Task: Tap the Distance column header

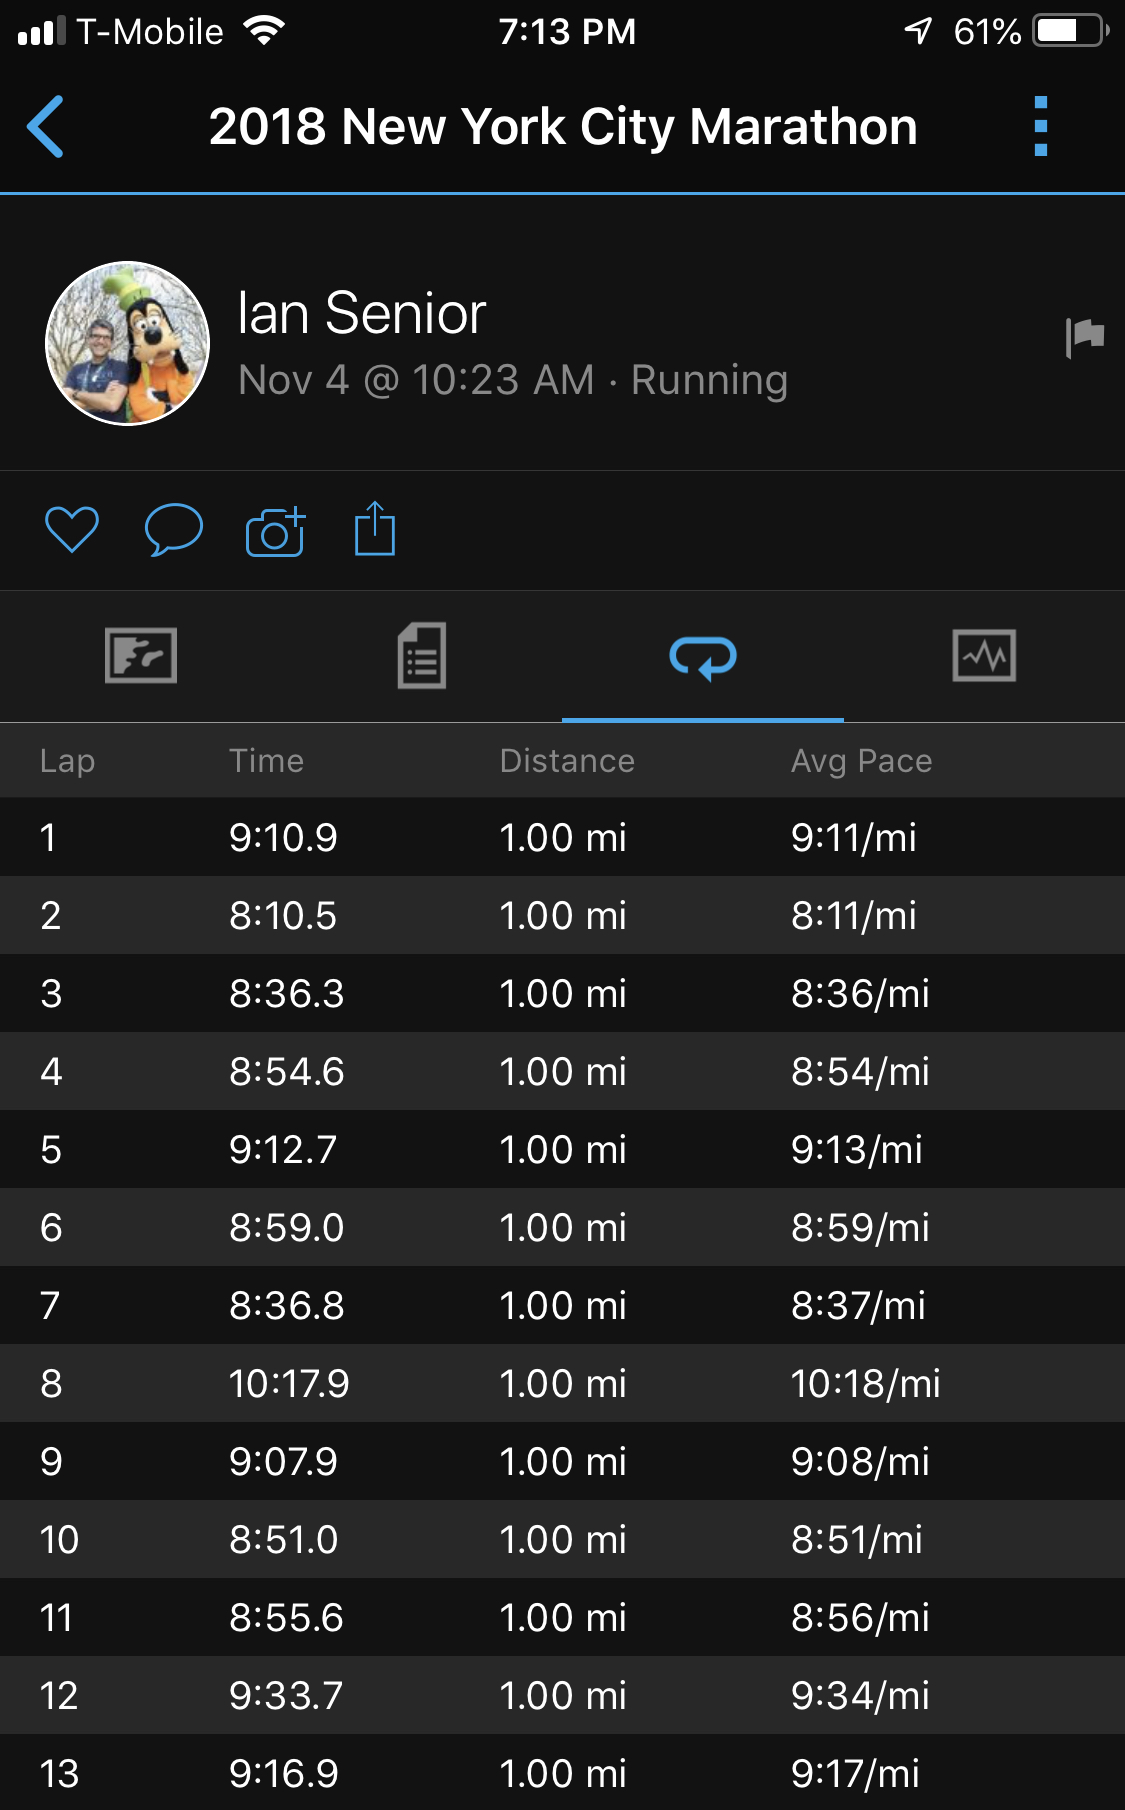Action: pos(567,761)
